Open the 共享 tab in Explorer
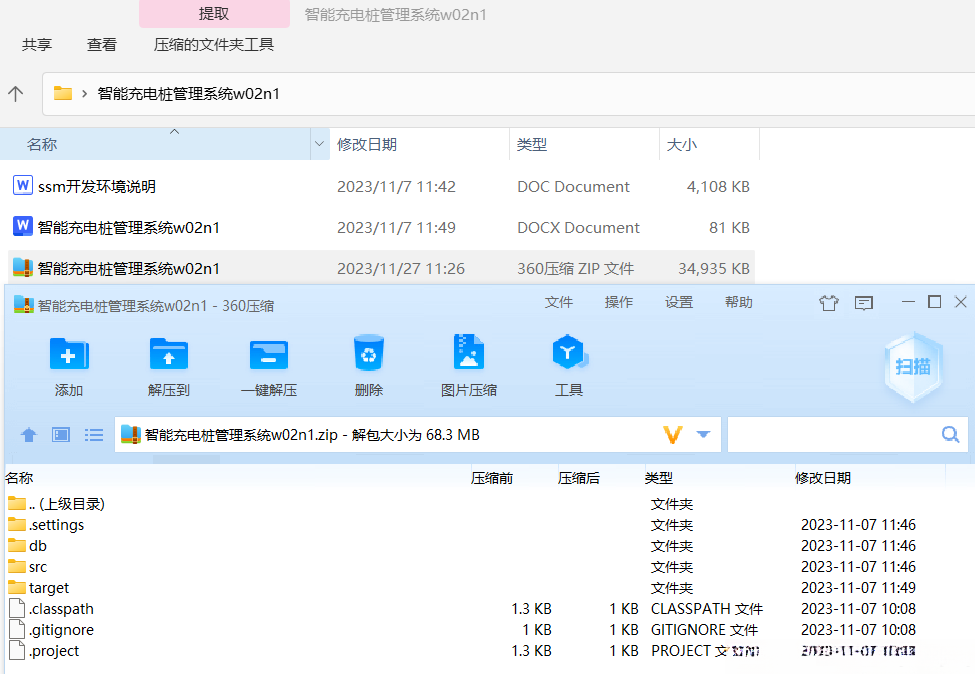Viewport: 975px width, 674px height. coord(37,45)
